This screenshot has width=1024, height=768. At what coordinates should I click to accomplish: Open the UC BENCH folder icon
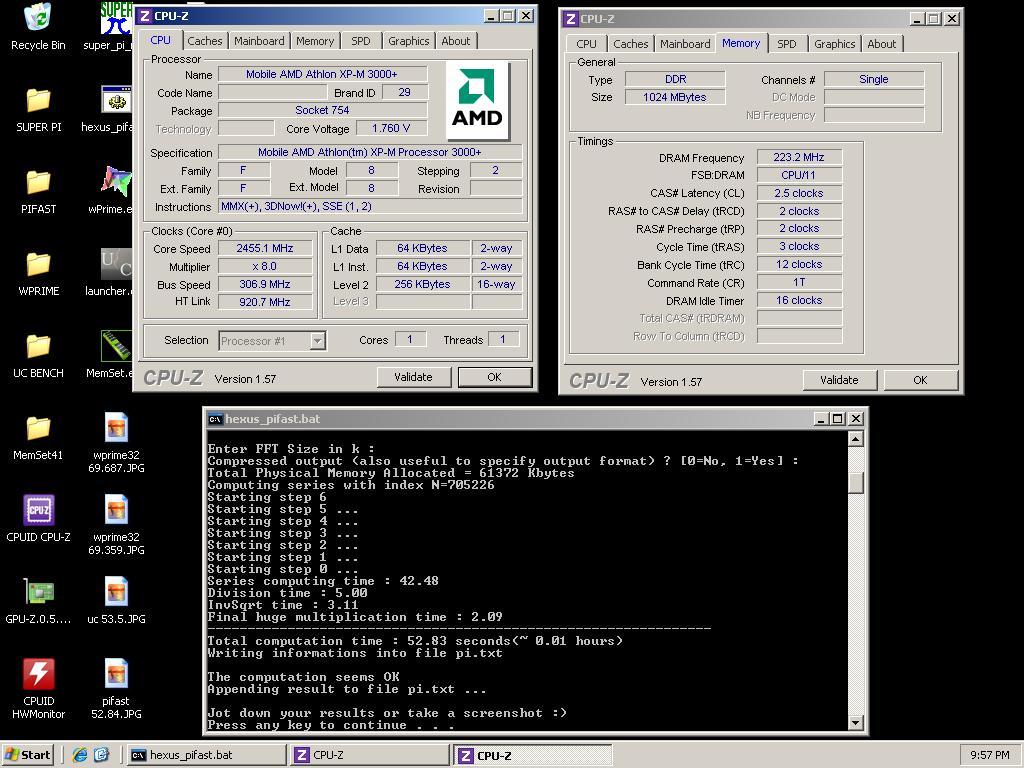[38, 355]
